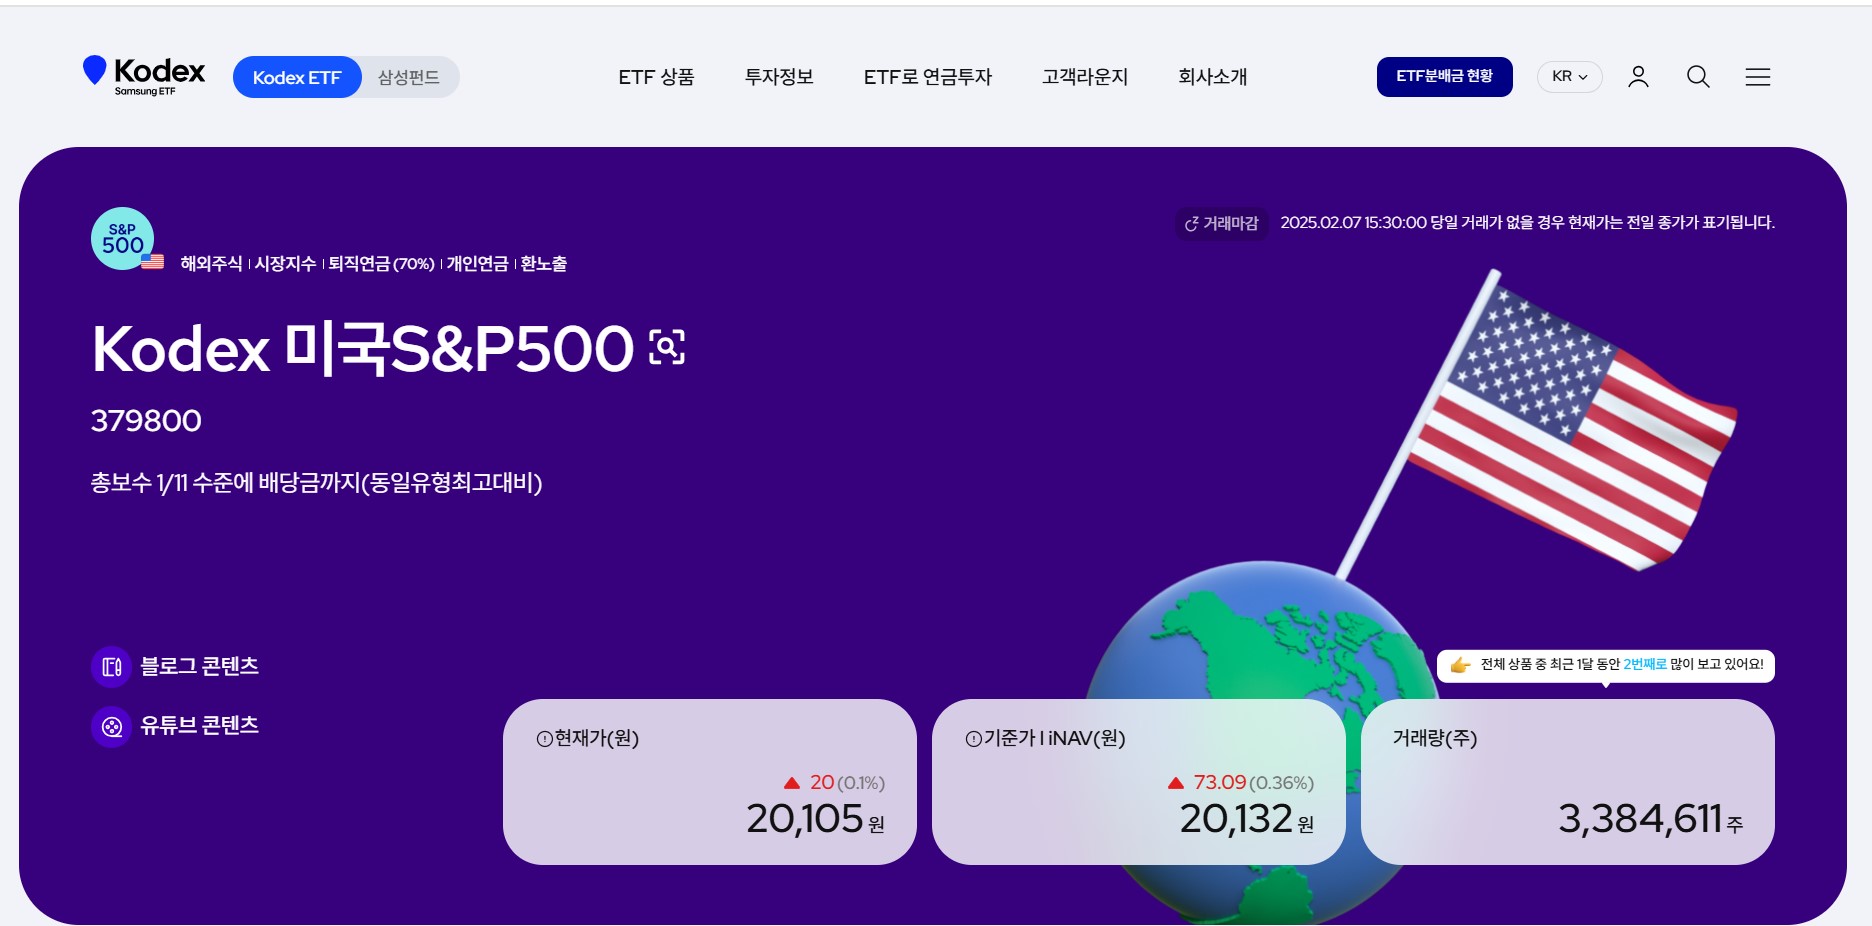Click the NAV change 73.09 (0.36%)
This screenshot has height=926, width=1872.
(1240, 783)
